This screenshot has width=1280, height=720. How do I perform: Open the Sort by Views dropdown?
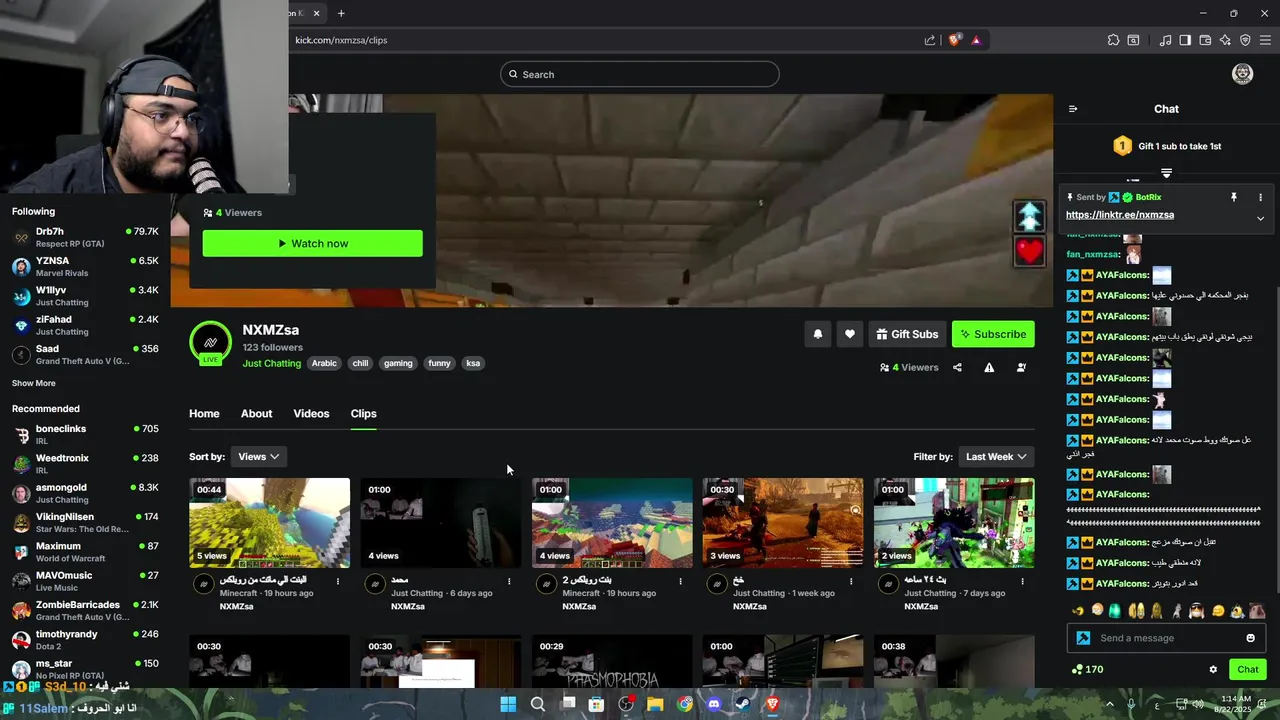pos(258,456)
